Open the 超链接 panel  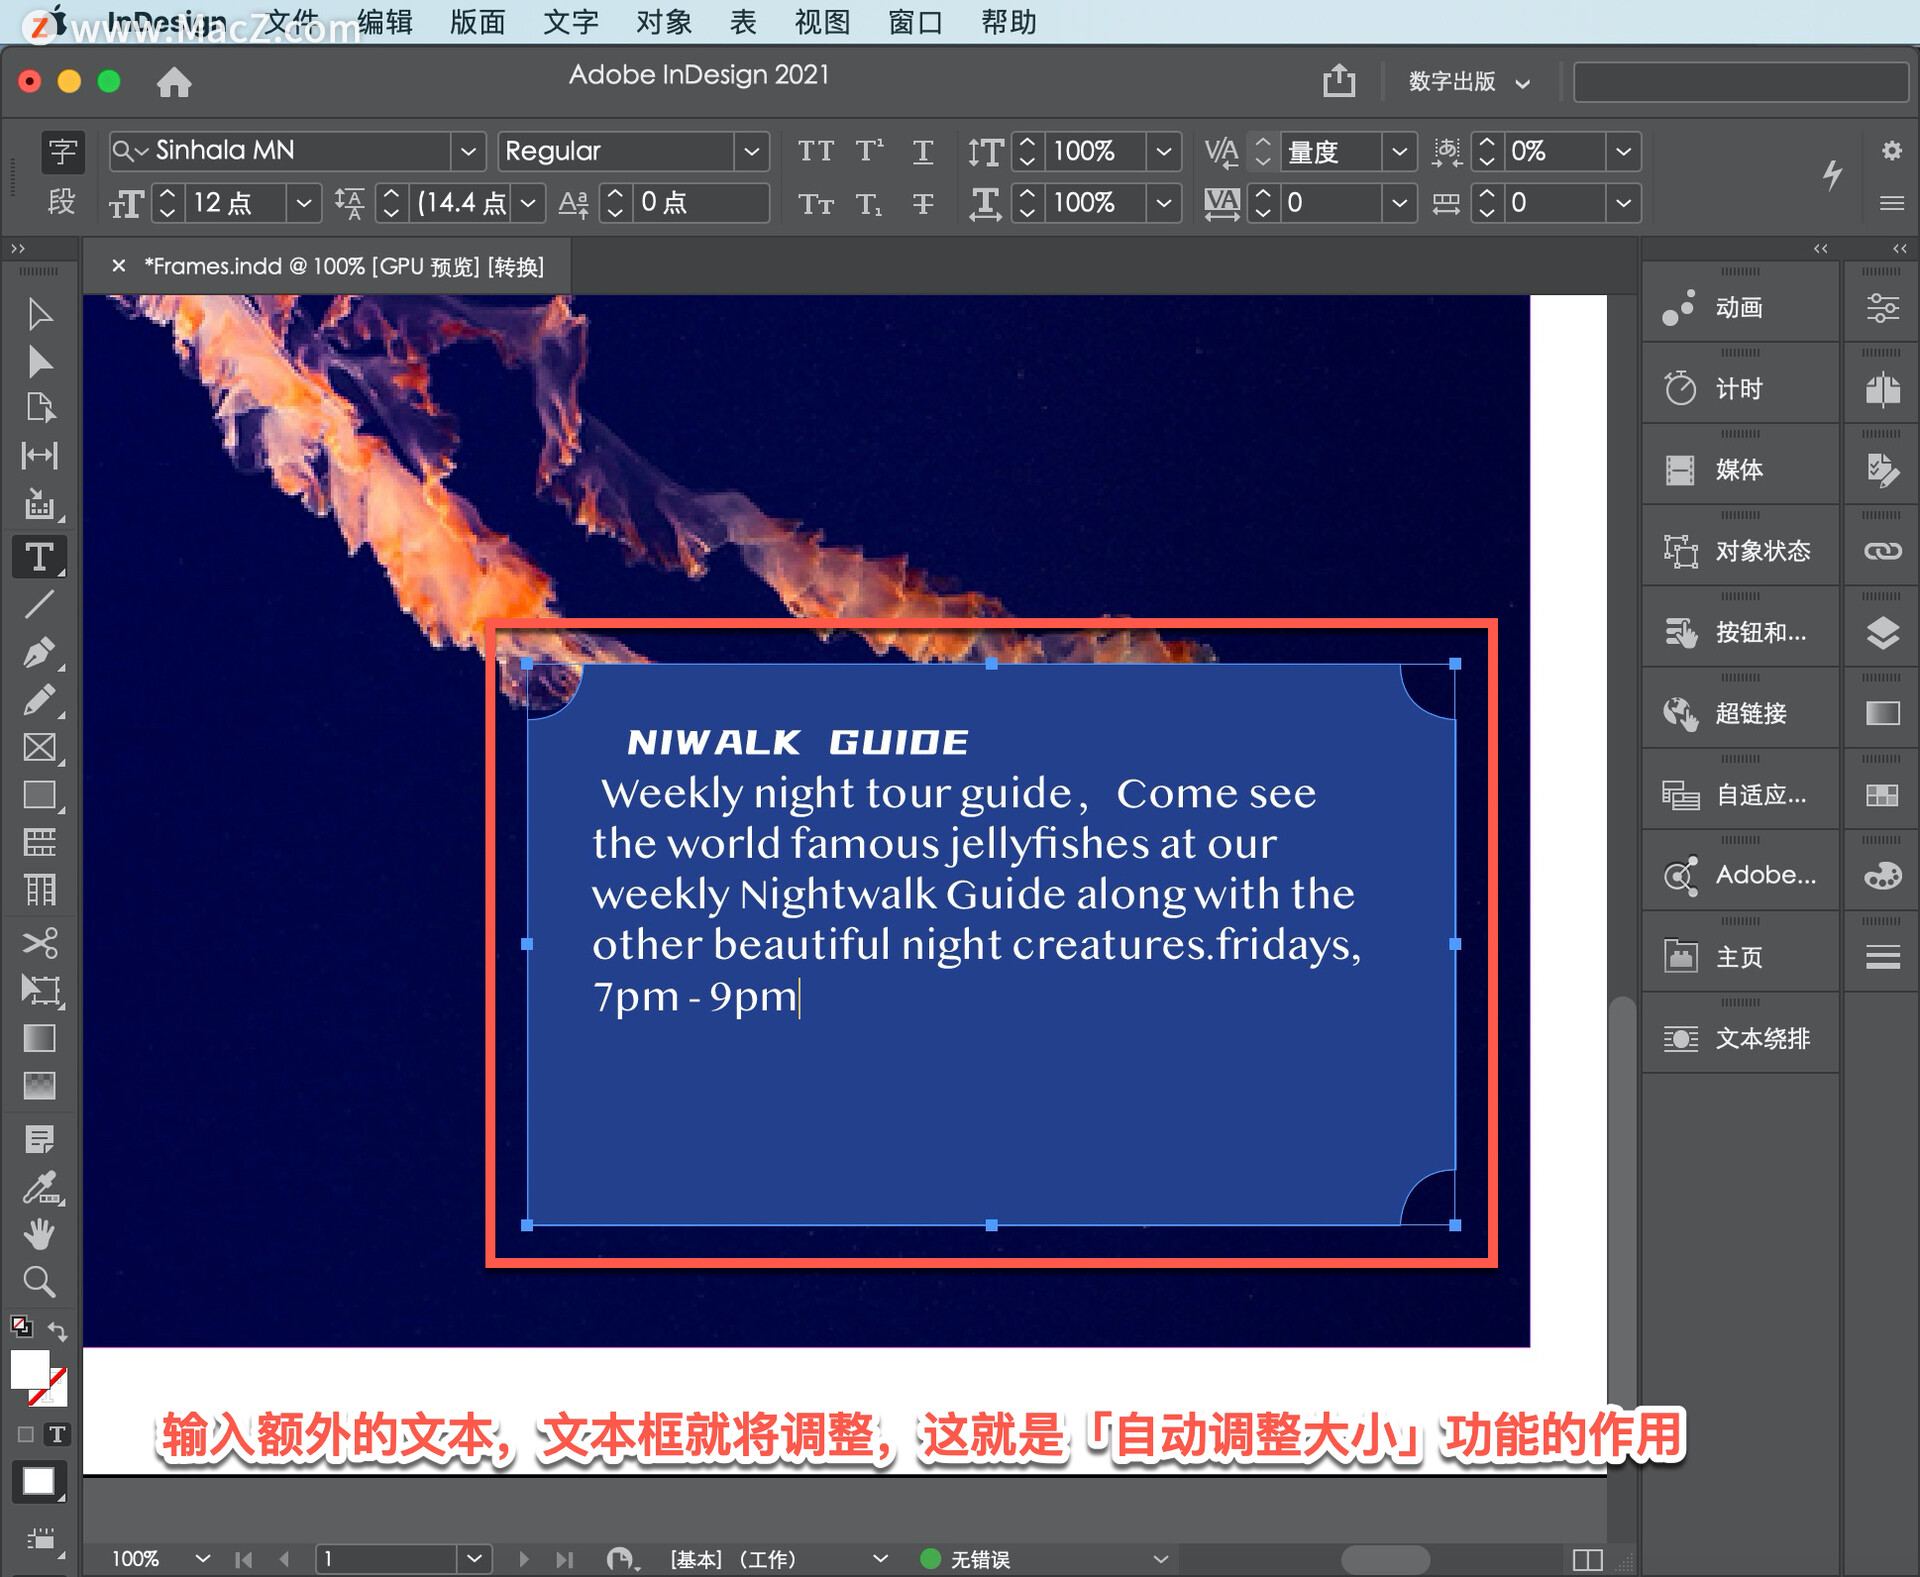coord(1740,714)
